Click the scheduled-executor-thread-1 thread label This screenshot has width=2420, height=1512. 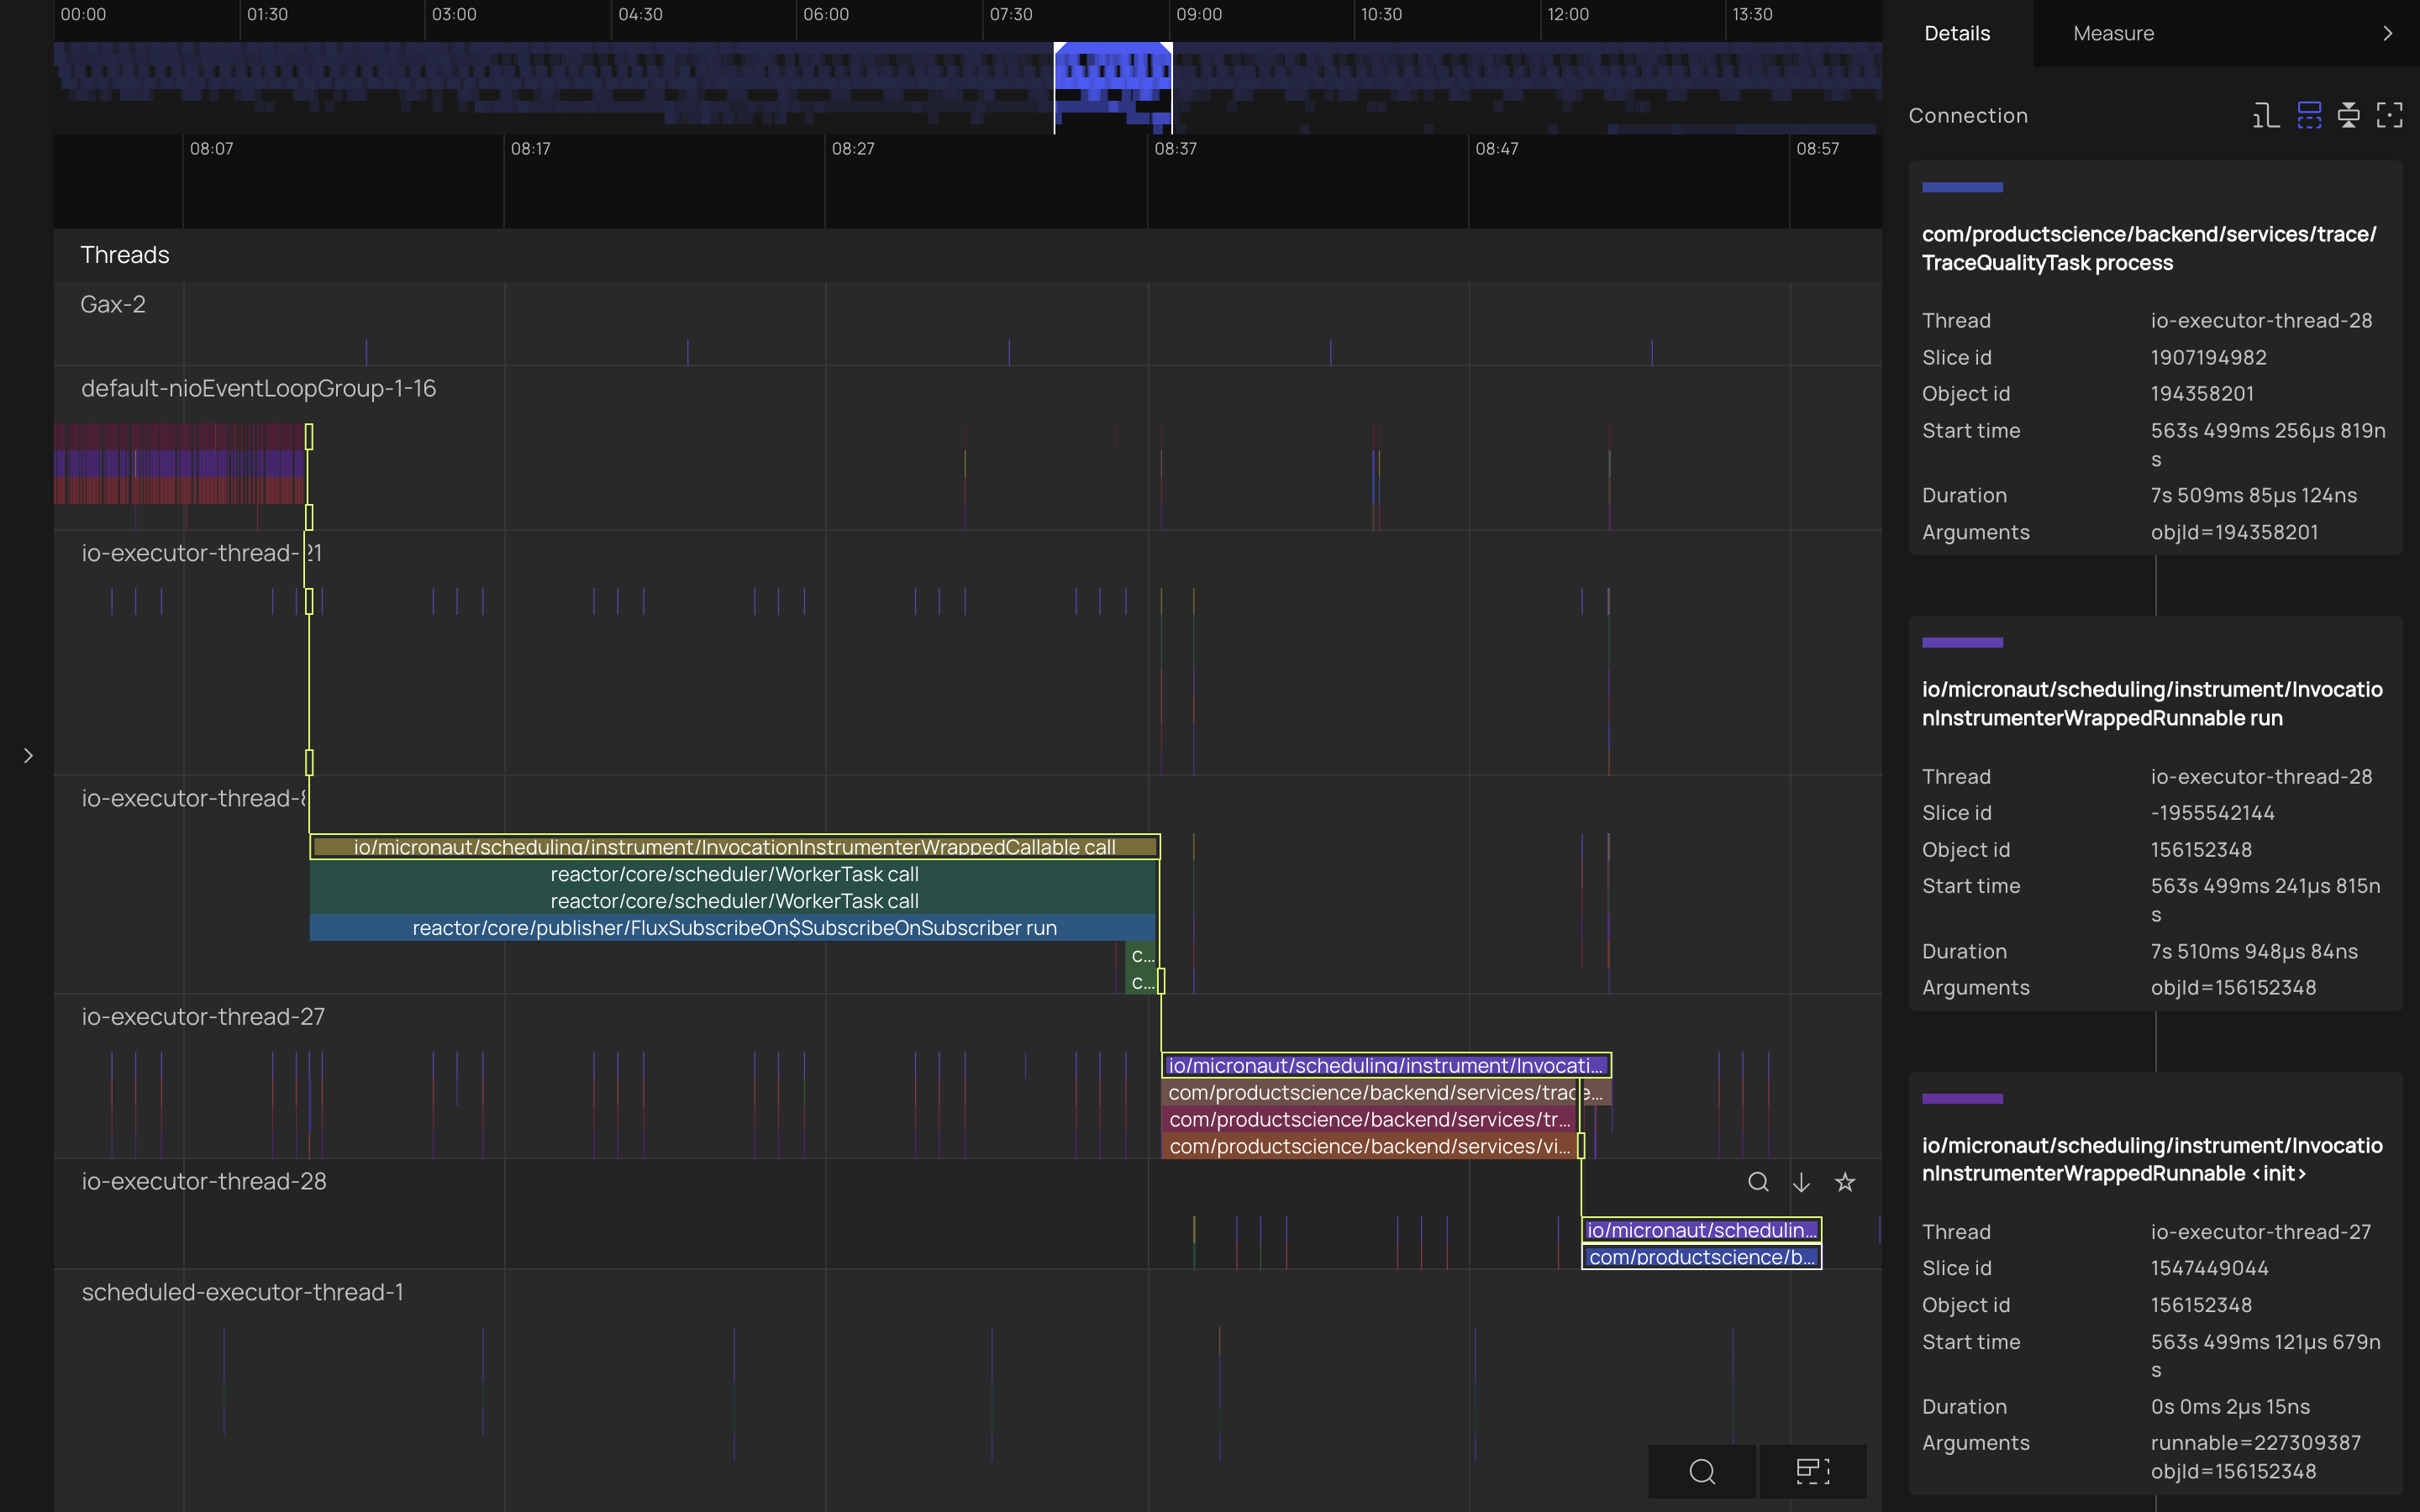[x=242, y=1292]
